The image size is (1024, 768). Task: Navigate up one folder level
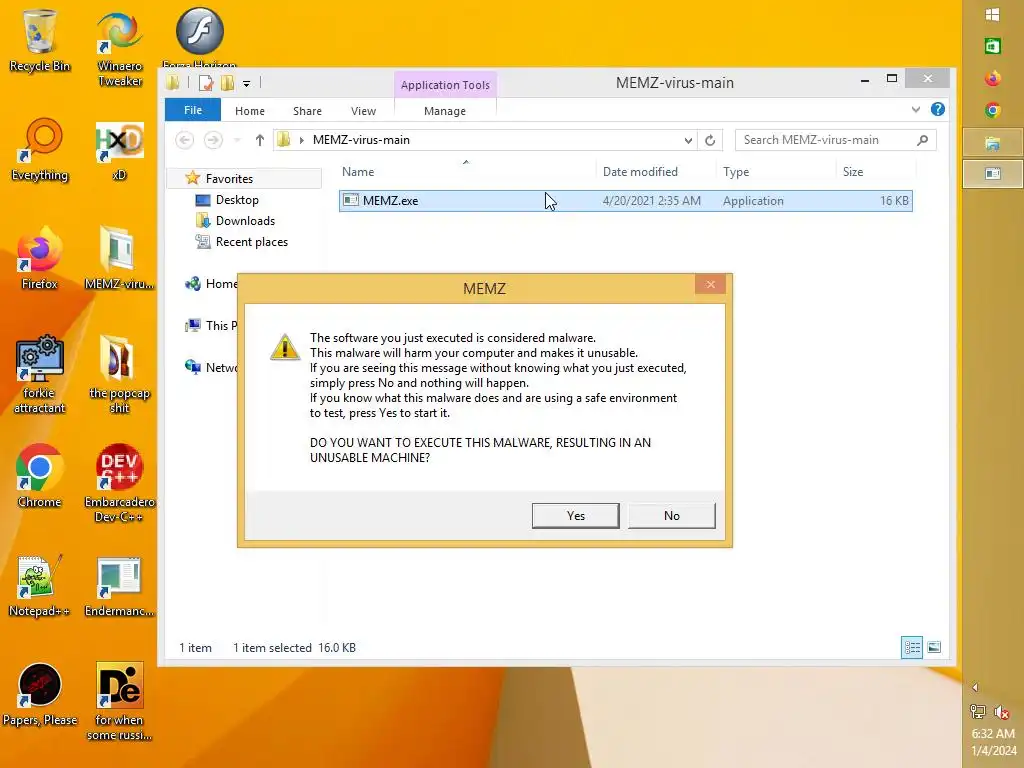[x=259, y=140]
